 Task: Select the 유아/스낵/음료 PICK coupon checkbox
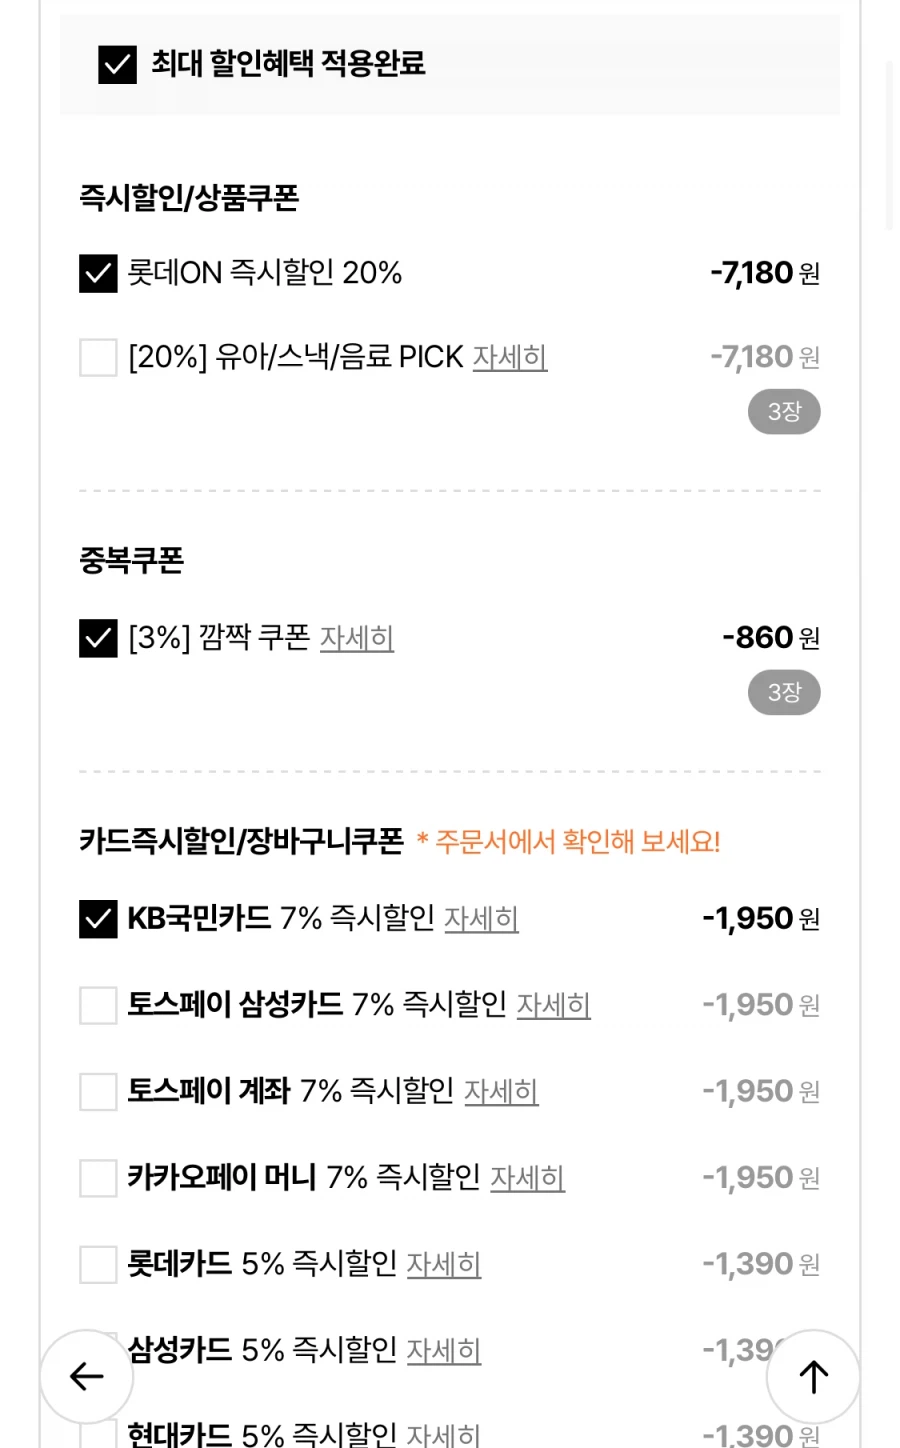coord(98,357)
